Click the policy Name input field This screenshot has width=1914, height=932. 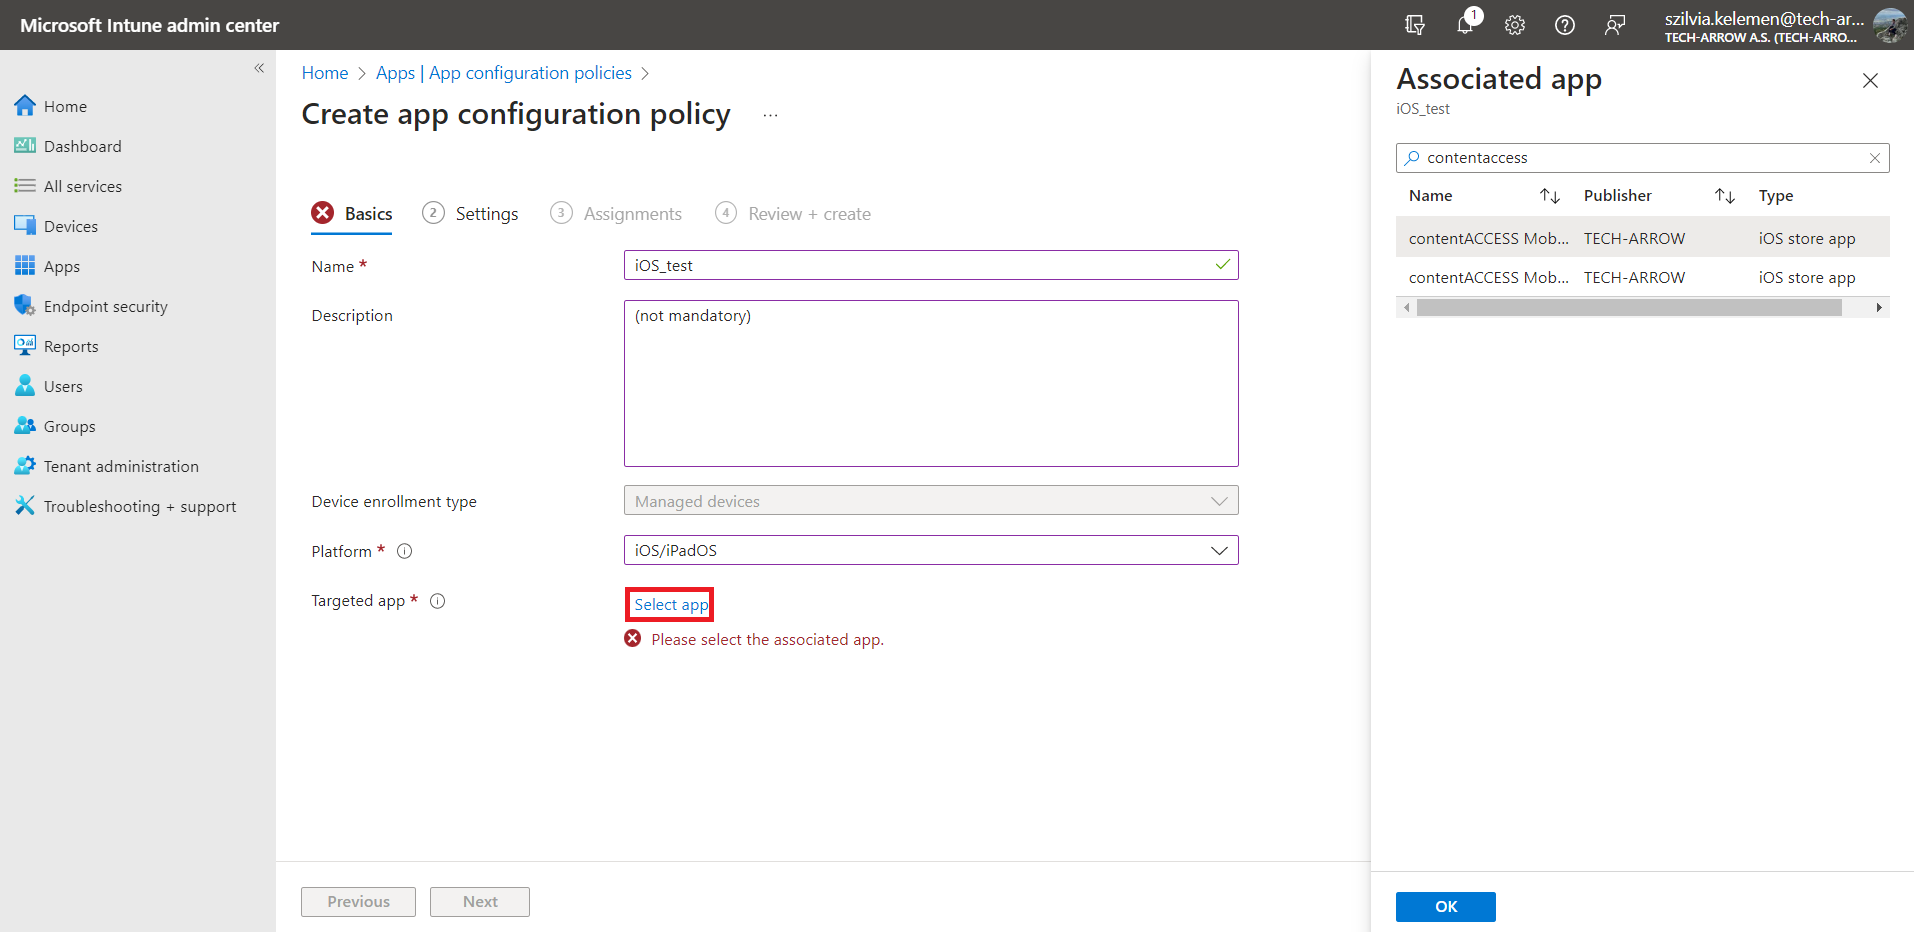tap(920, 266)
